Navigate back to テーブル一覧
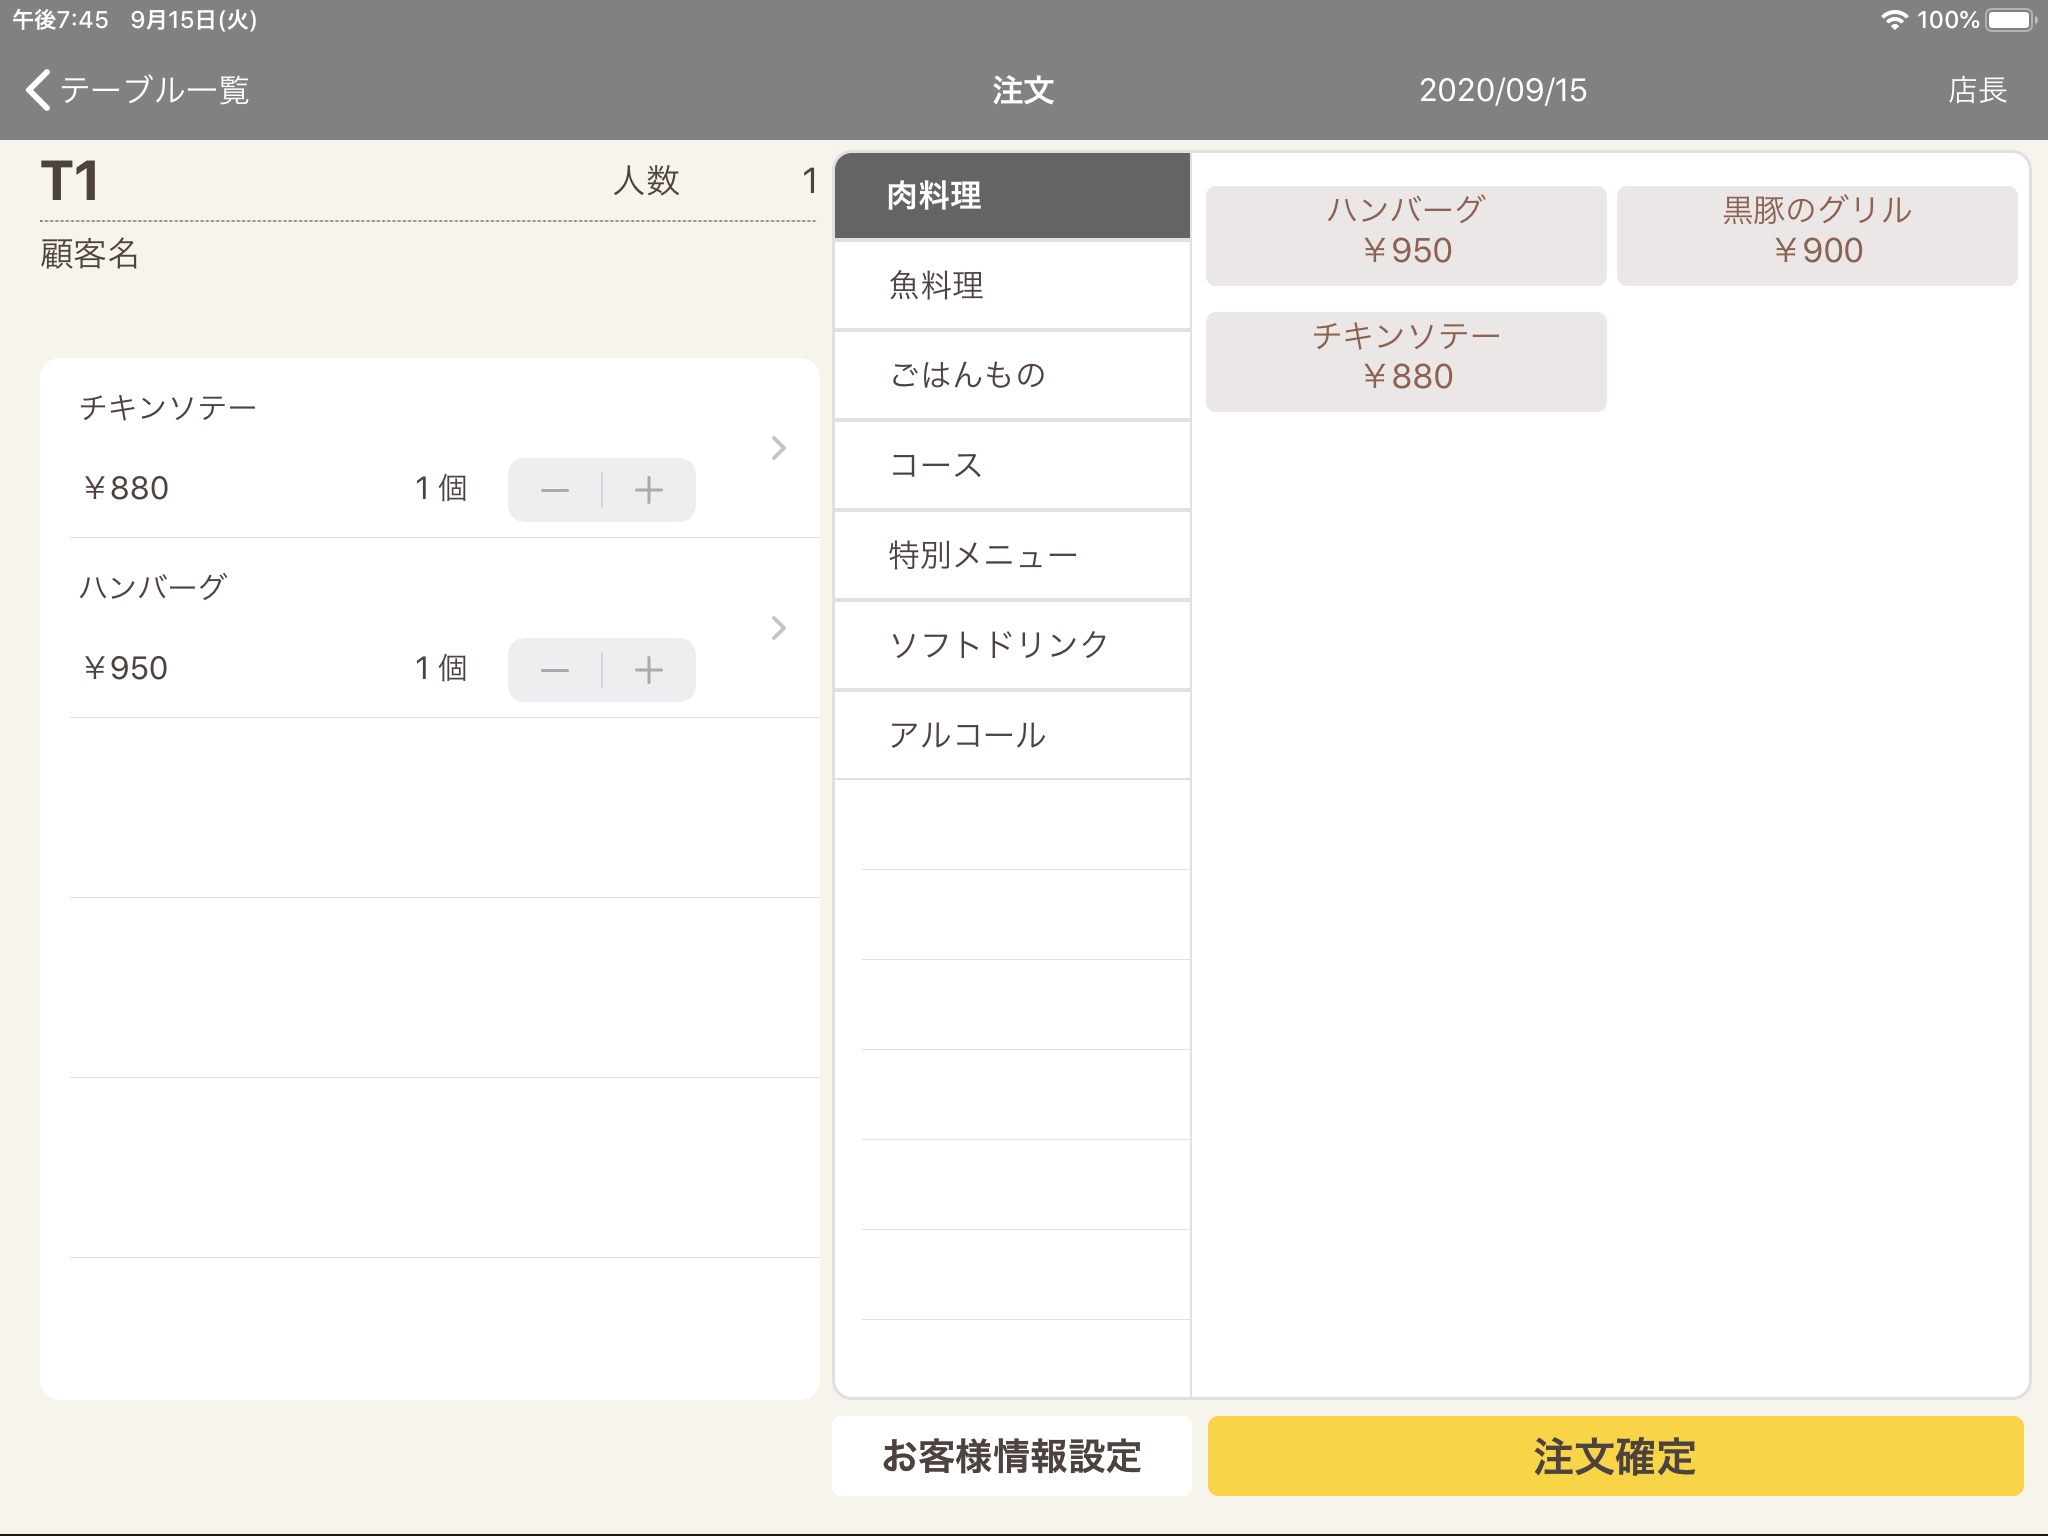This screenshot has height=1536, width=2048. (x=145, y=89)
